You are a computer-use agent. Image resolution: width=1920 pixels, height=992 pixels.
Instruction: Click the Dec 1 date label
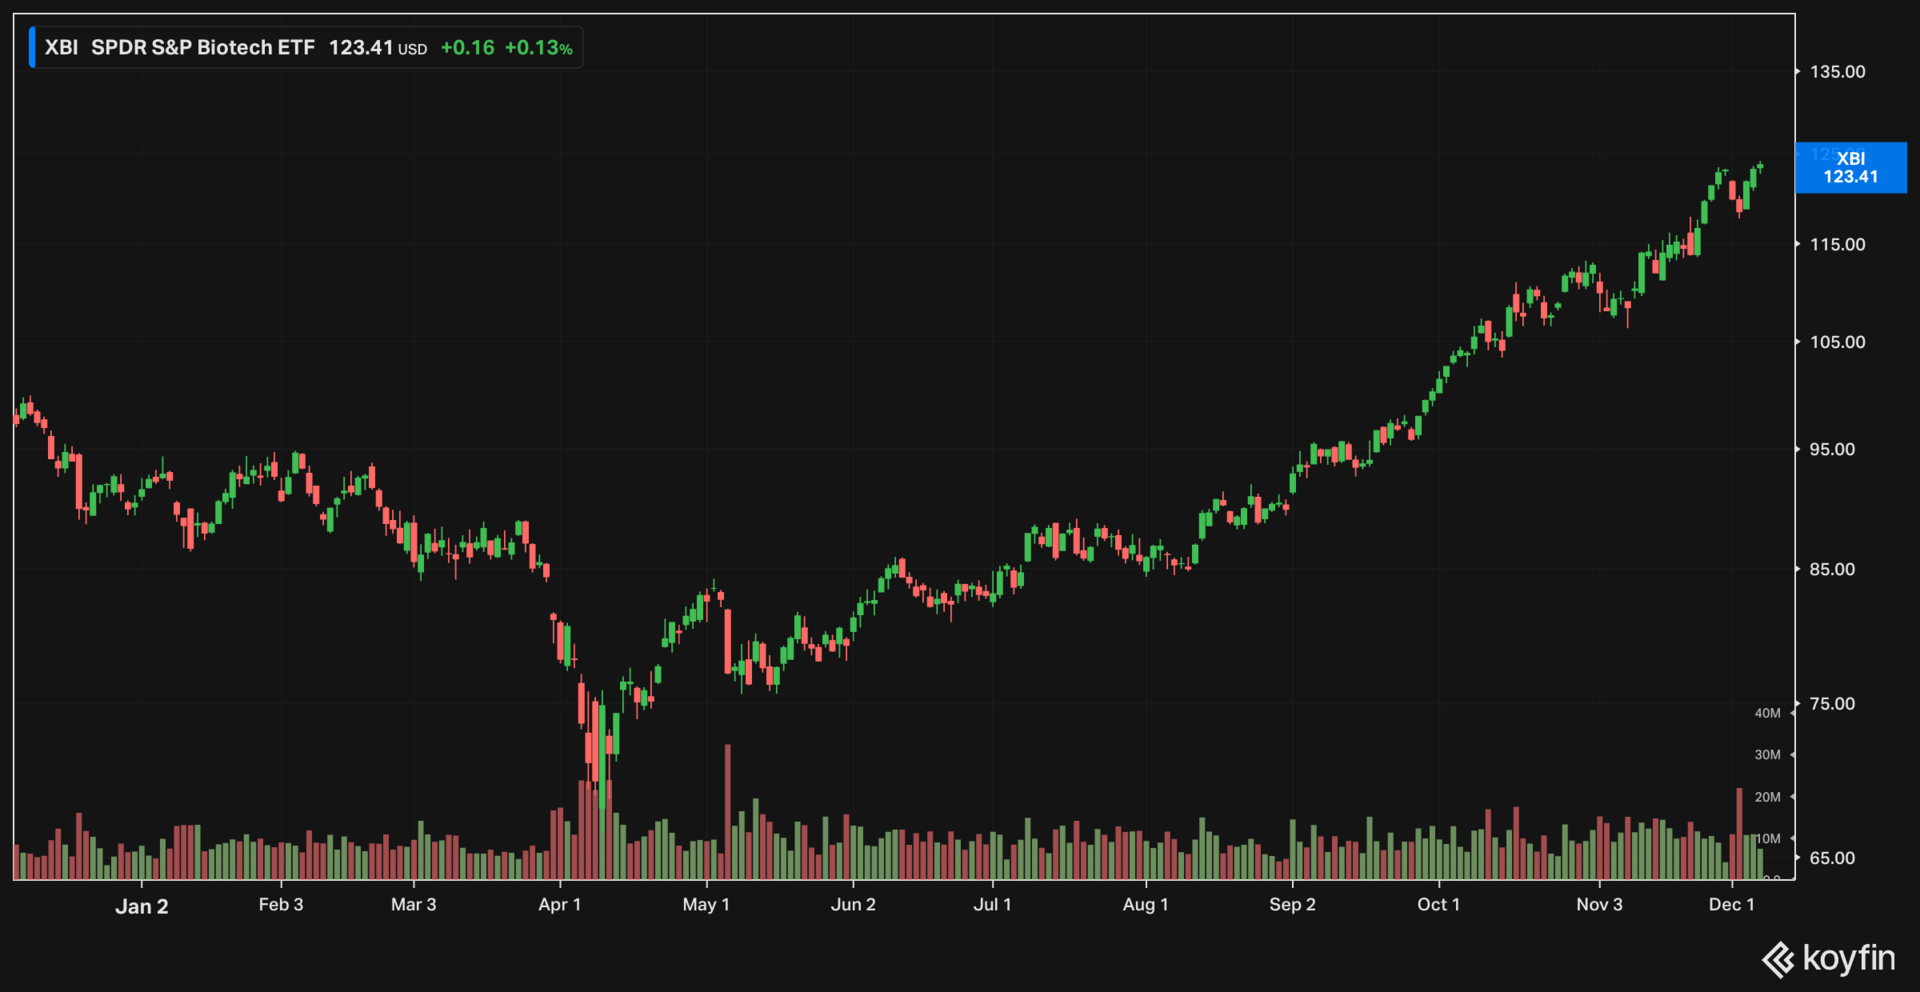tap(1732, 905)
